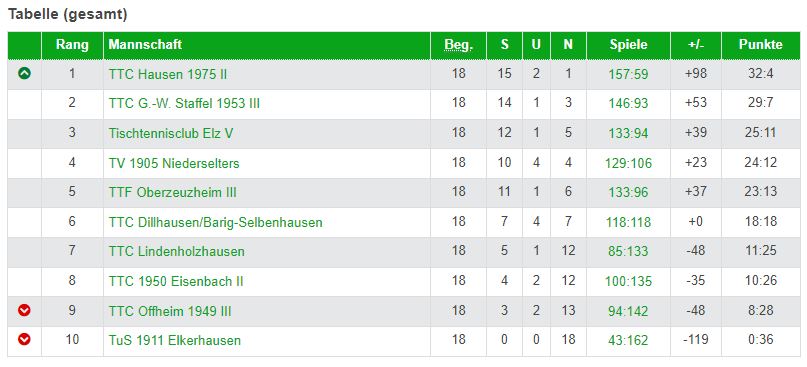
Task: Click the green promotion arrow icon
Action: pos(24,74)
